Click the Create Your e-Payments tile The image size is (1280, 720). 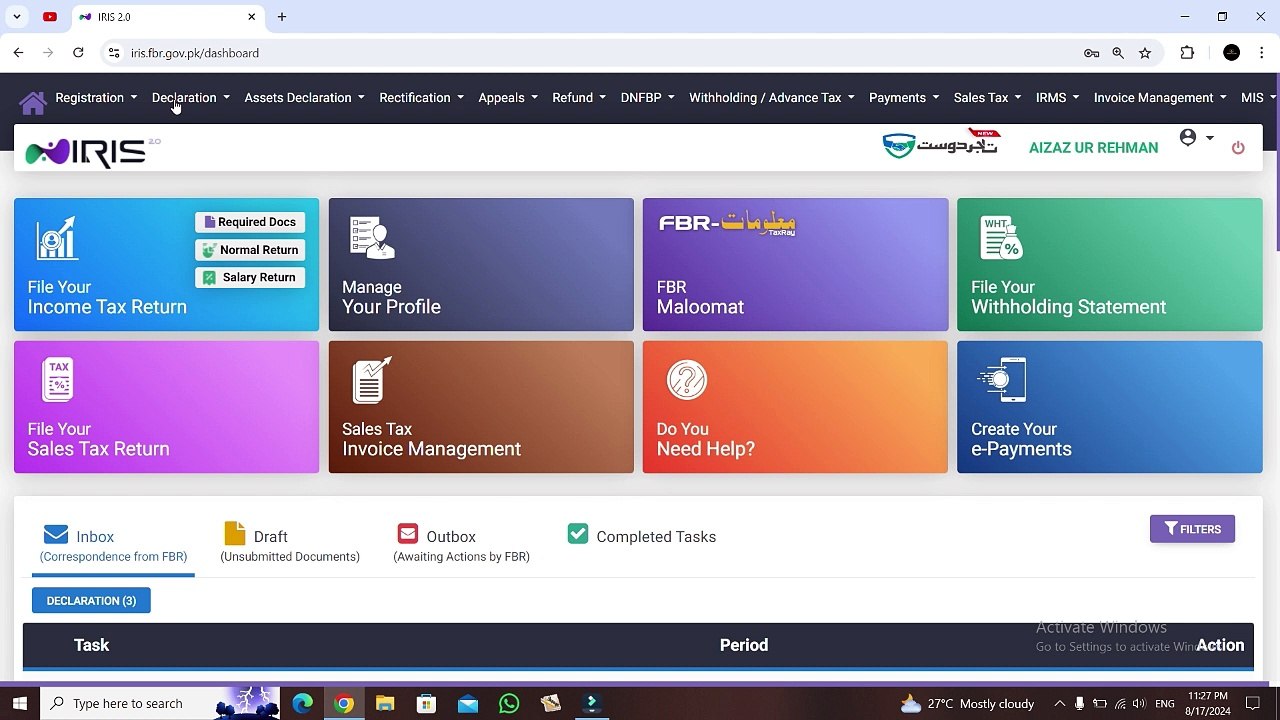coord(1110,407)
